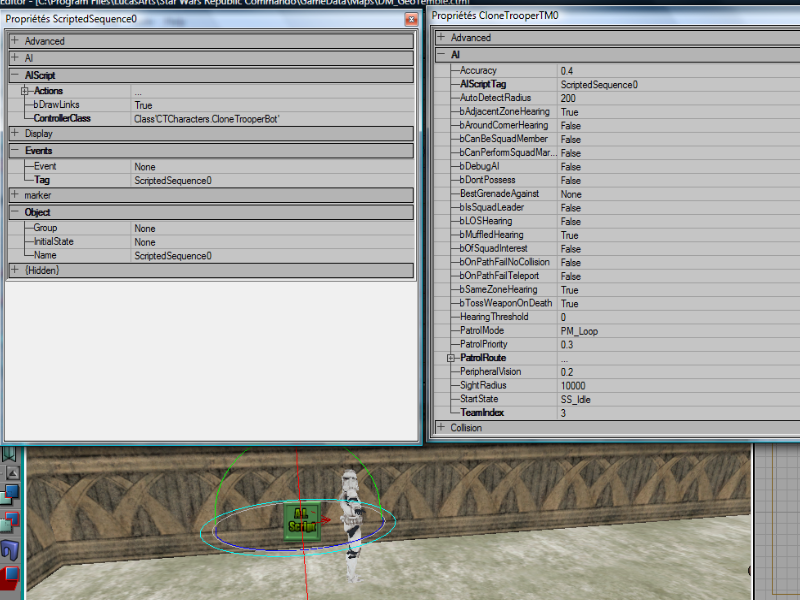
Task: Expand Advanced category in CloneTrooperTM0 properties
Action: [x=441, y=37]
